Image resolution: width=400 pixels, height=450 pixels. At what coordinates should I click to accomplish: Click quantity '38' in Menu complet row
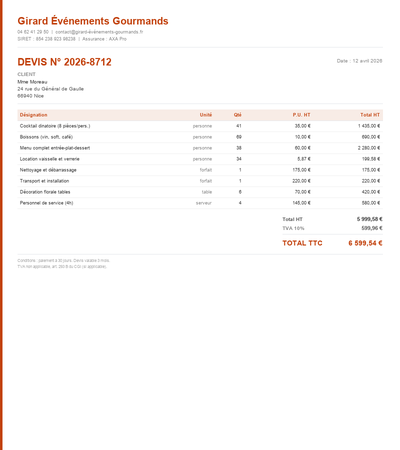[239, 148]
